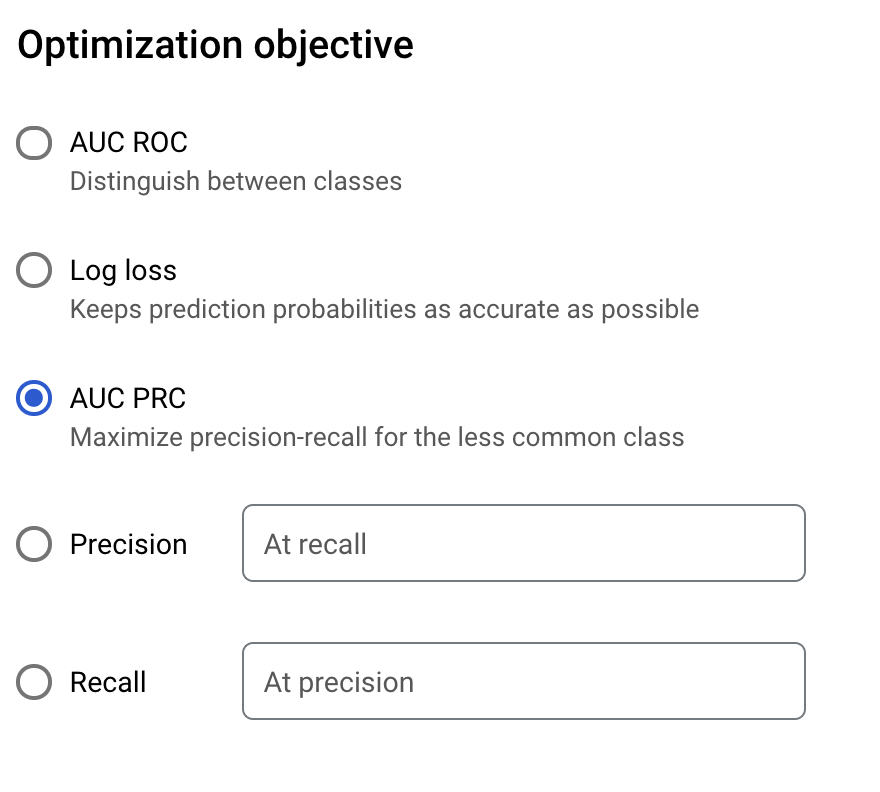Select the AUC ROC radio button

tap(33, 143)
